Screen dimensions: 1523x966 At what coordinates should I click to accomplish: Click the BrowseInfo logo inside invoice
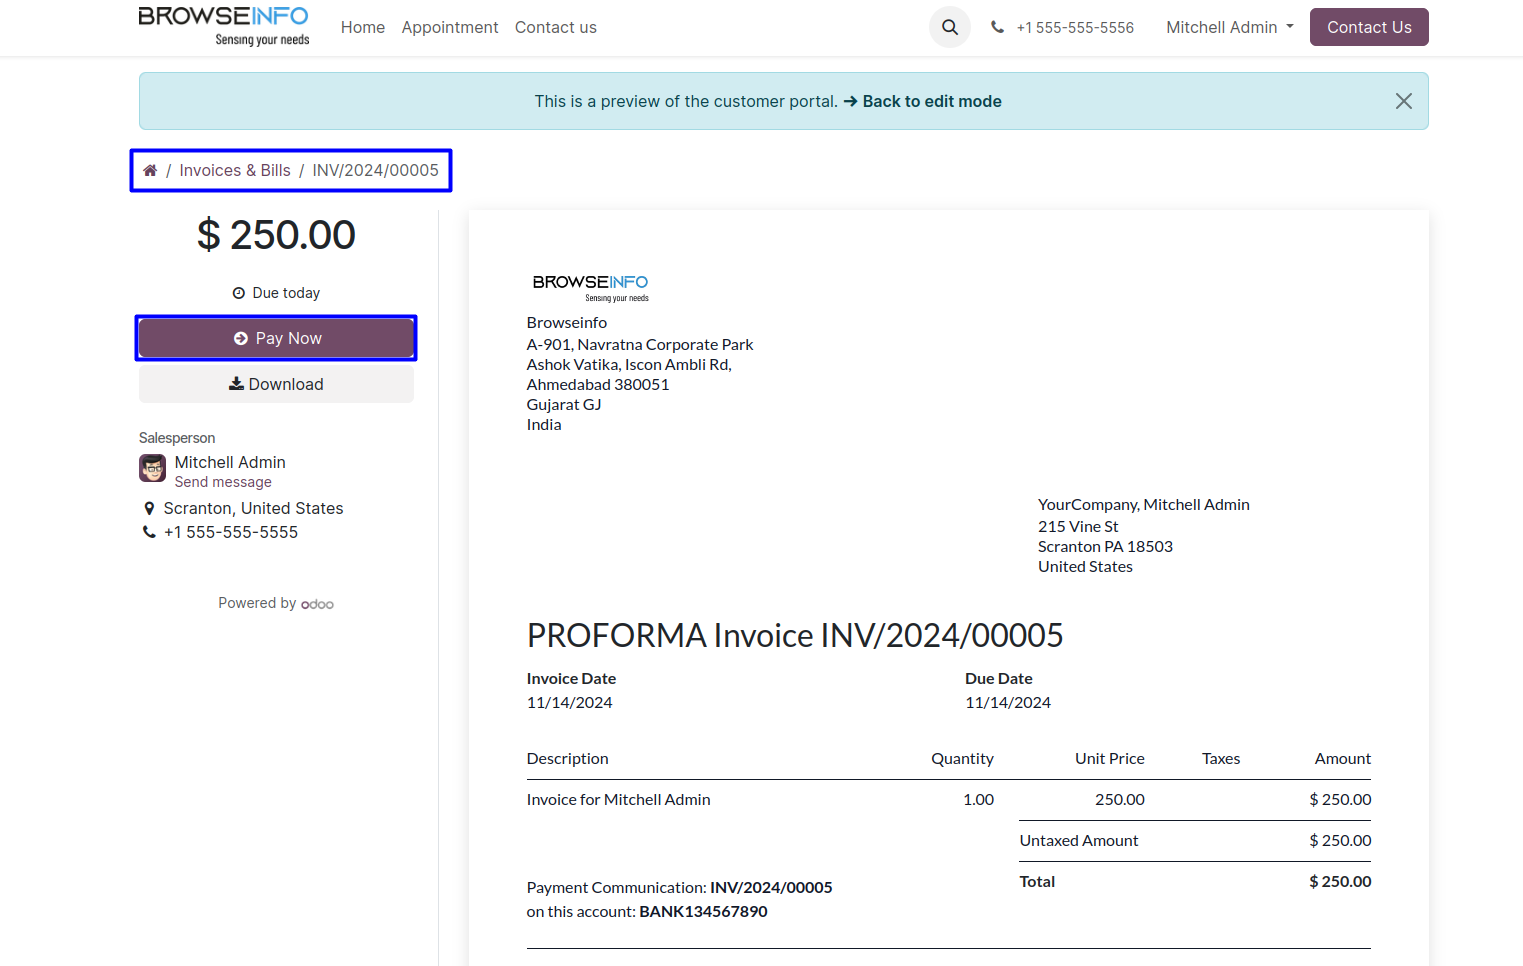tap(590, 286)
